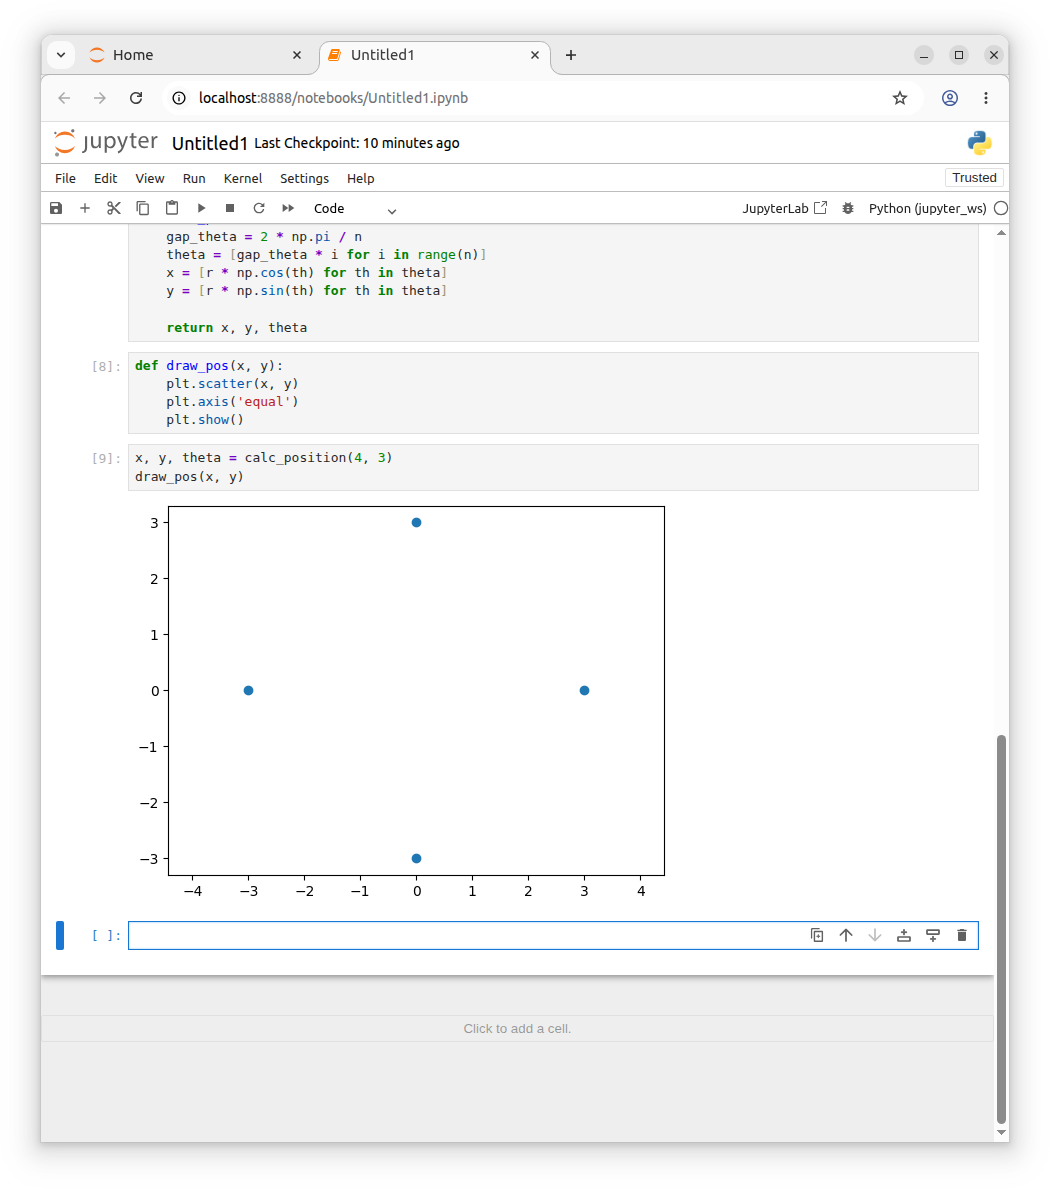Enable the debugger bug icon

[x=848, y=208]
